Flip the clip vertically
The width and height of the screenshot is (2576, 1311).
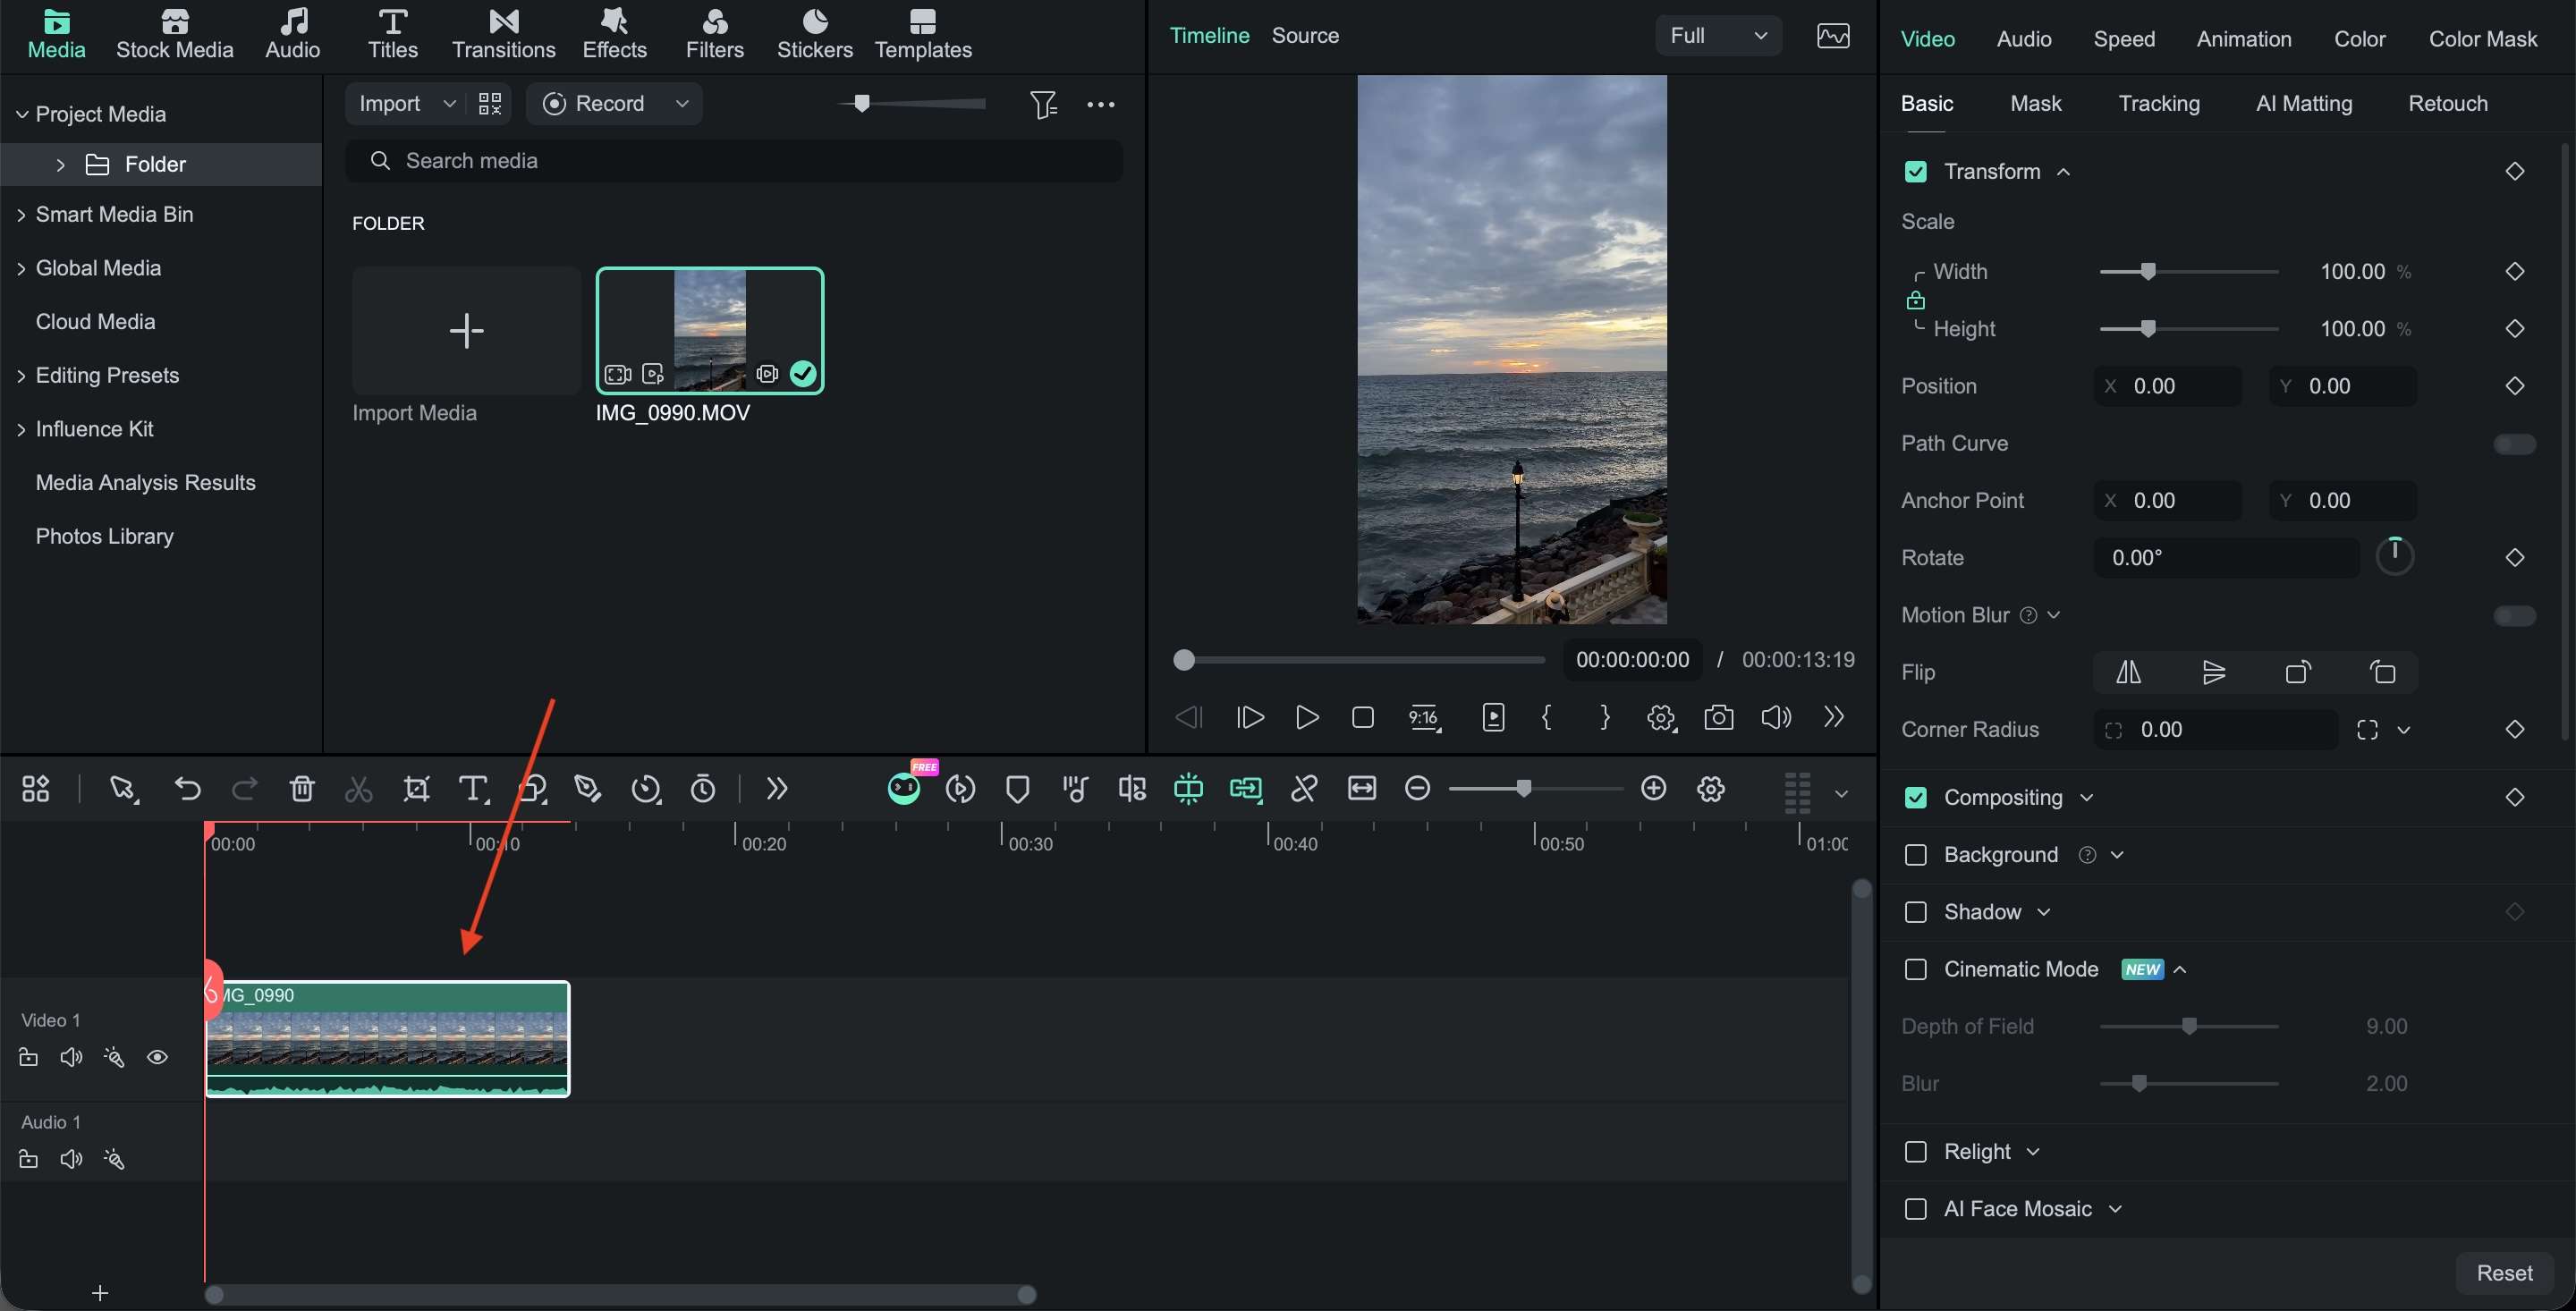click(2214, 672)
